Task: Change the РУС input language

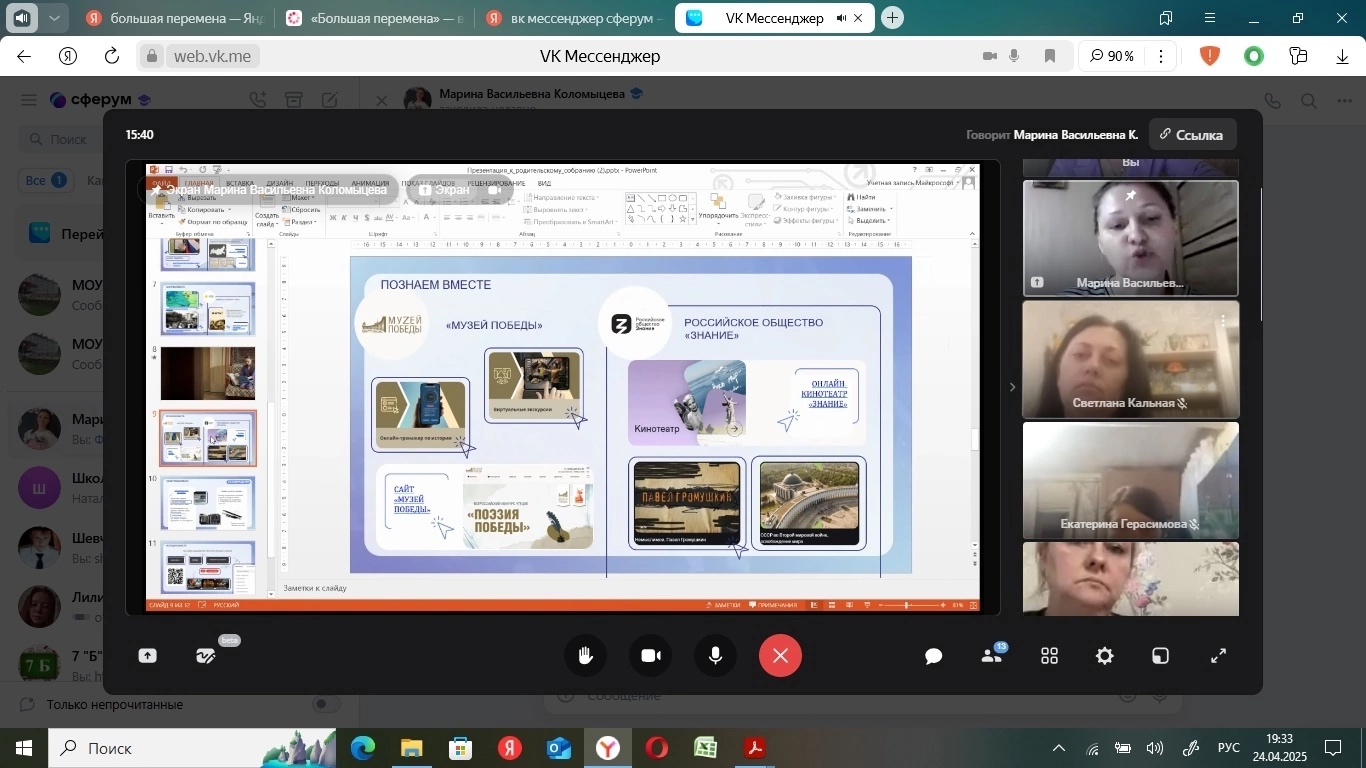Action: point(1228,748)
